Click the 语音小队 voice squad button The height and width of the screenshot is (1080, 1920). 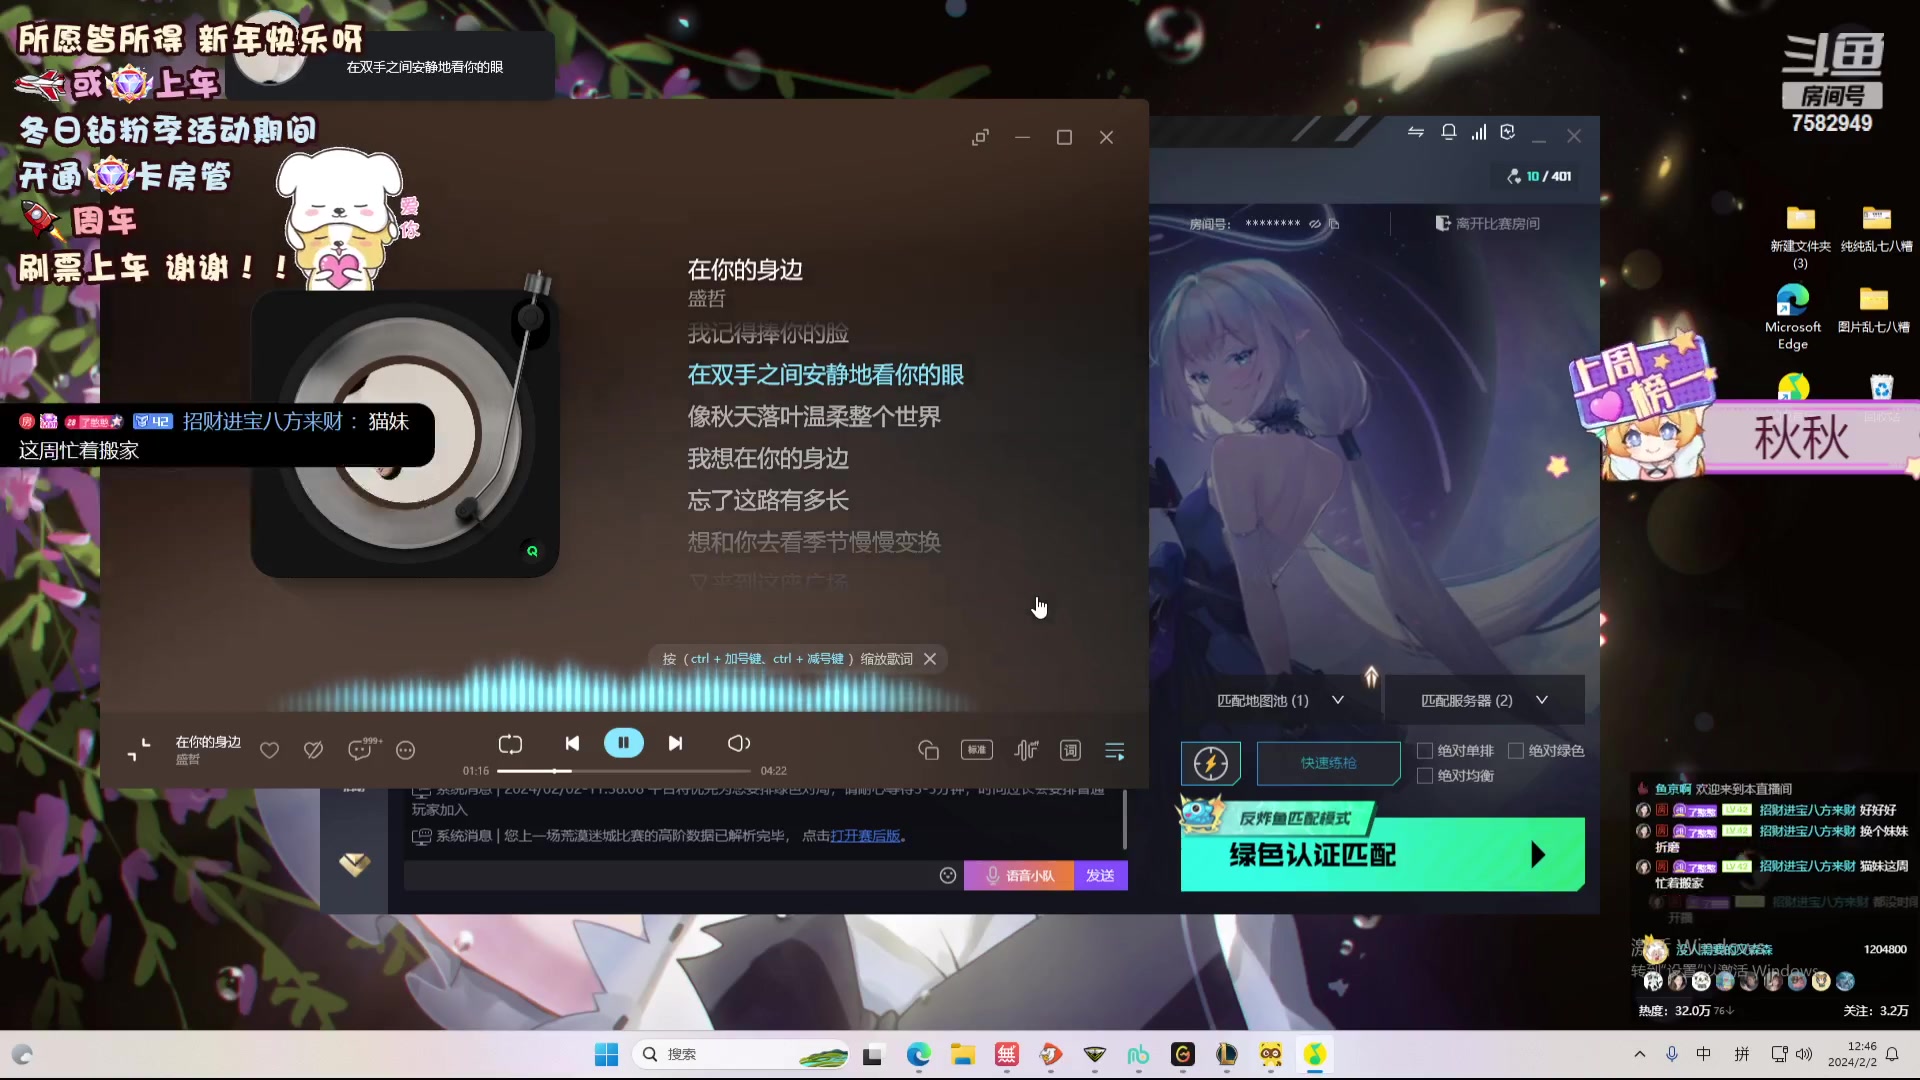point(1019,876)
